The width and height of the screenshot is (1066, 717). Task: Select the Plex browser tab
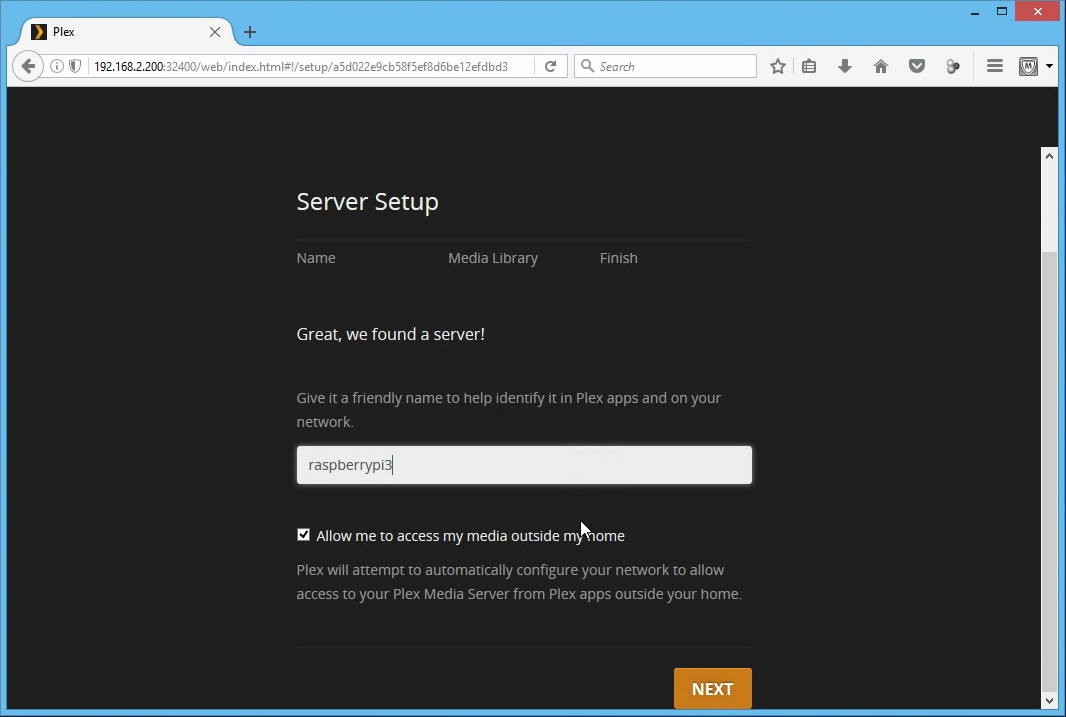point(126,32)
